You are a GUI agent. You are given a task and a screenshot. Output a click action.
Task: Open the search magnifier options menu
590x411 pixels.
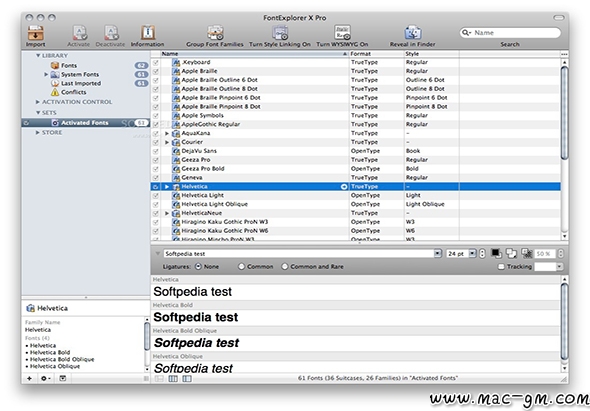tap(466, 33)
